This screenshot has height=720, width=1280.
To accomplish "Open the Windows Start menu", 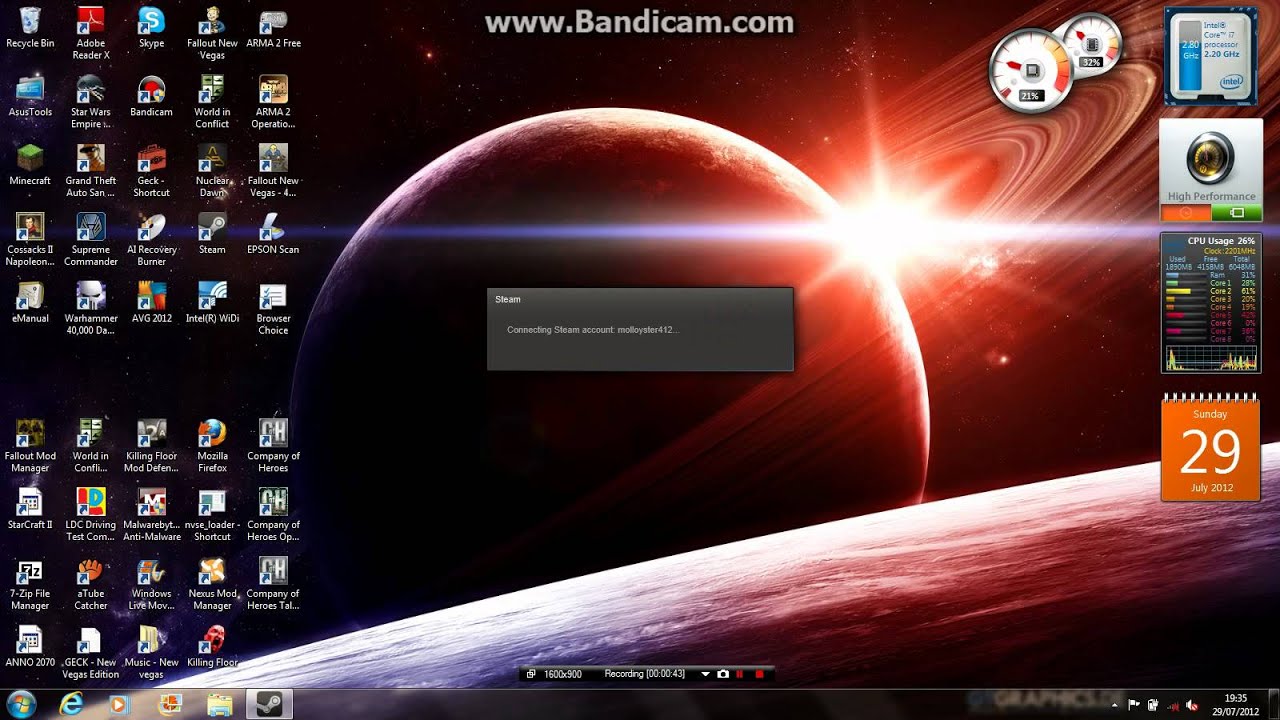I will point(22,704).
